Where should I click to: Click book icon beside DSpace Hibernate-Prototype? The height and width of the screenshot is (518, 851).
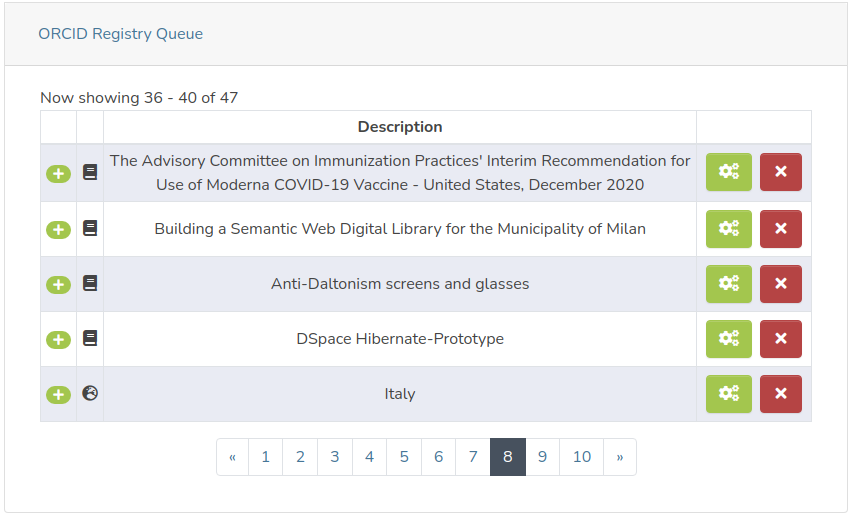tap(90, 339)
